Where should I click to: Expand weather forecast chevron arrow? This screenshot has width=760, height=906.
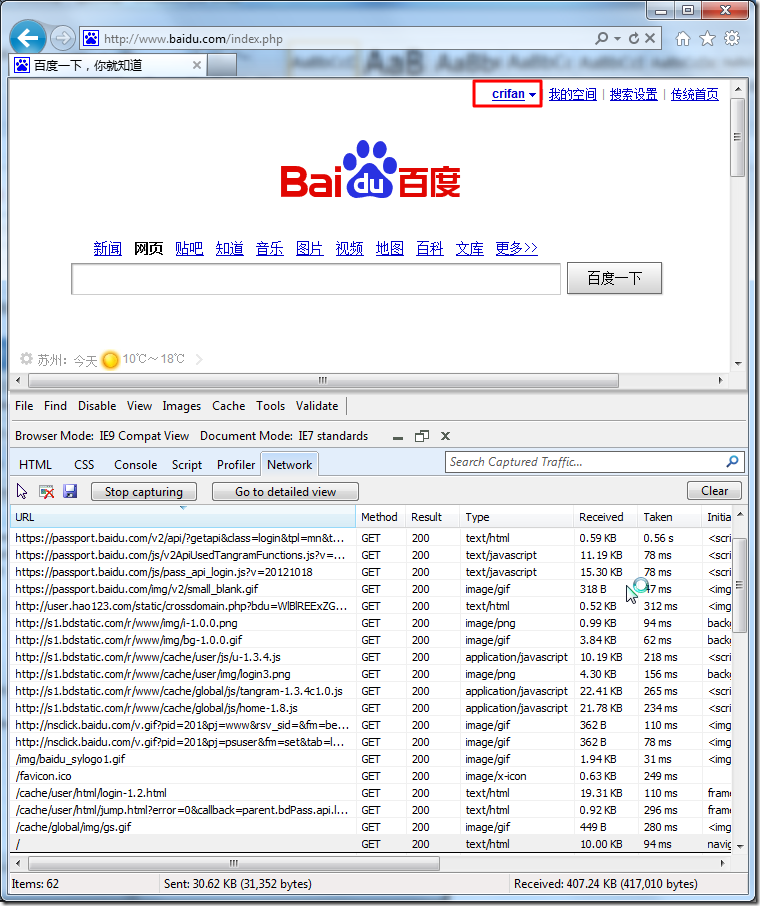199,359
